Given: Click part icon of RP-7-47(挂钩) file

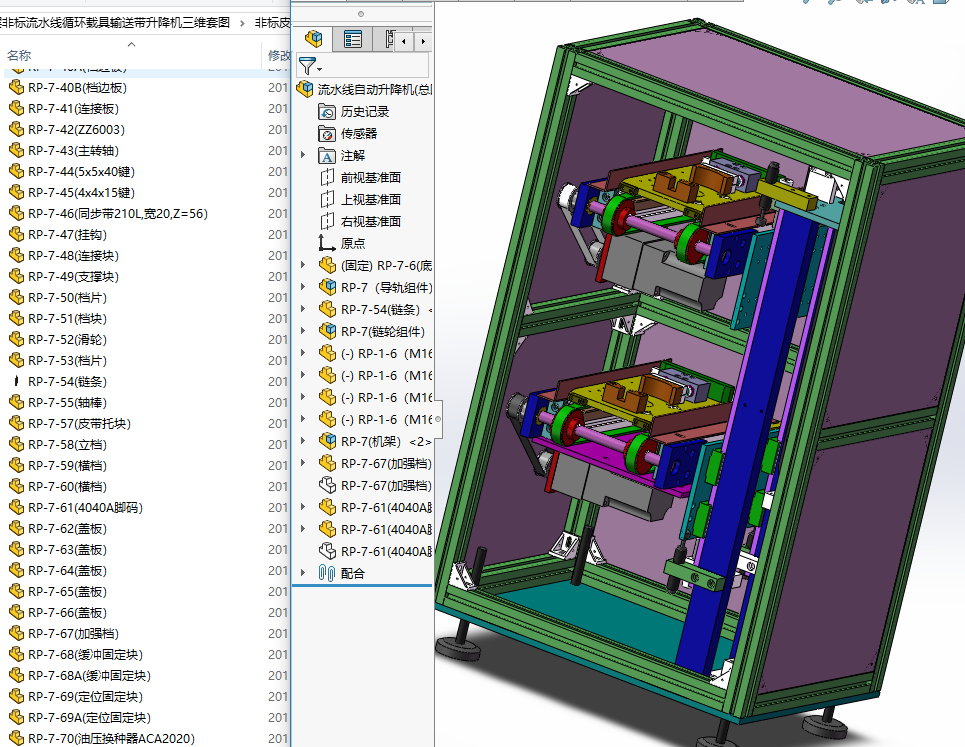Looking at the screenshot, I should (x=16, y=234).
